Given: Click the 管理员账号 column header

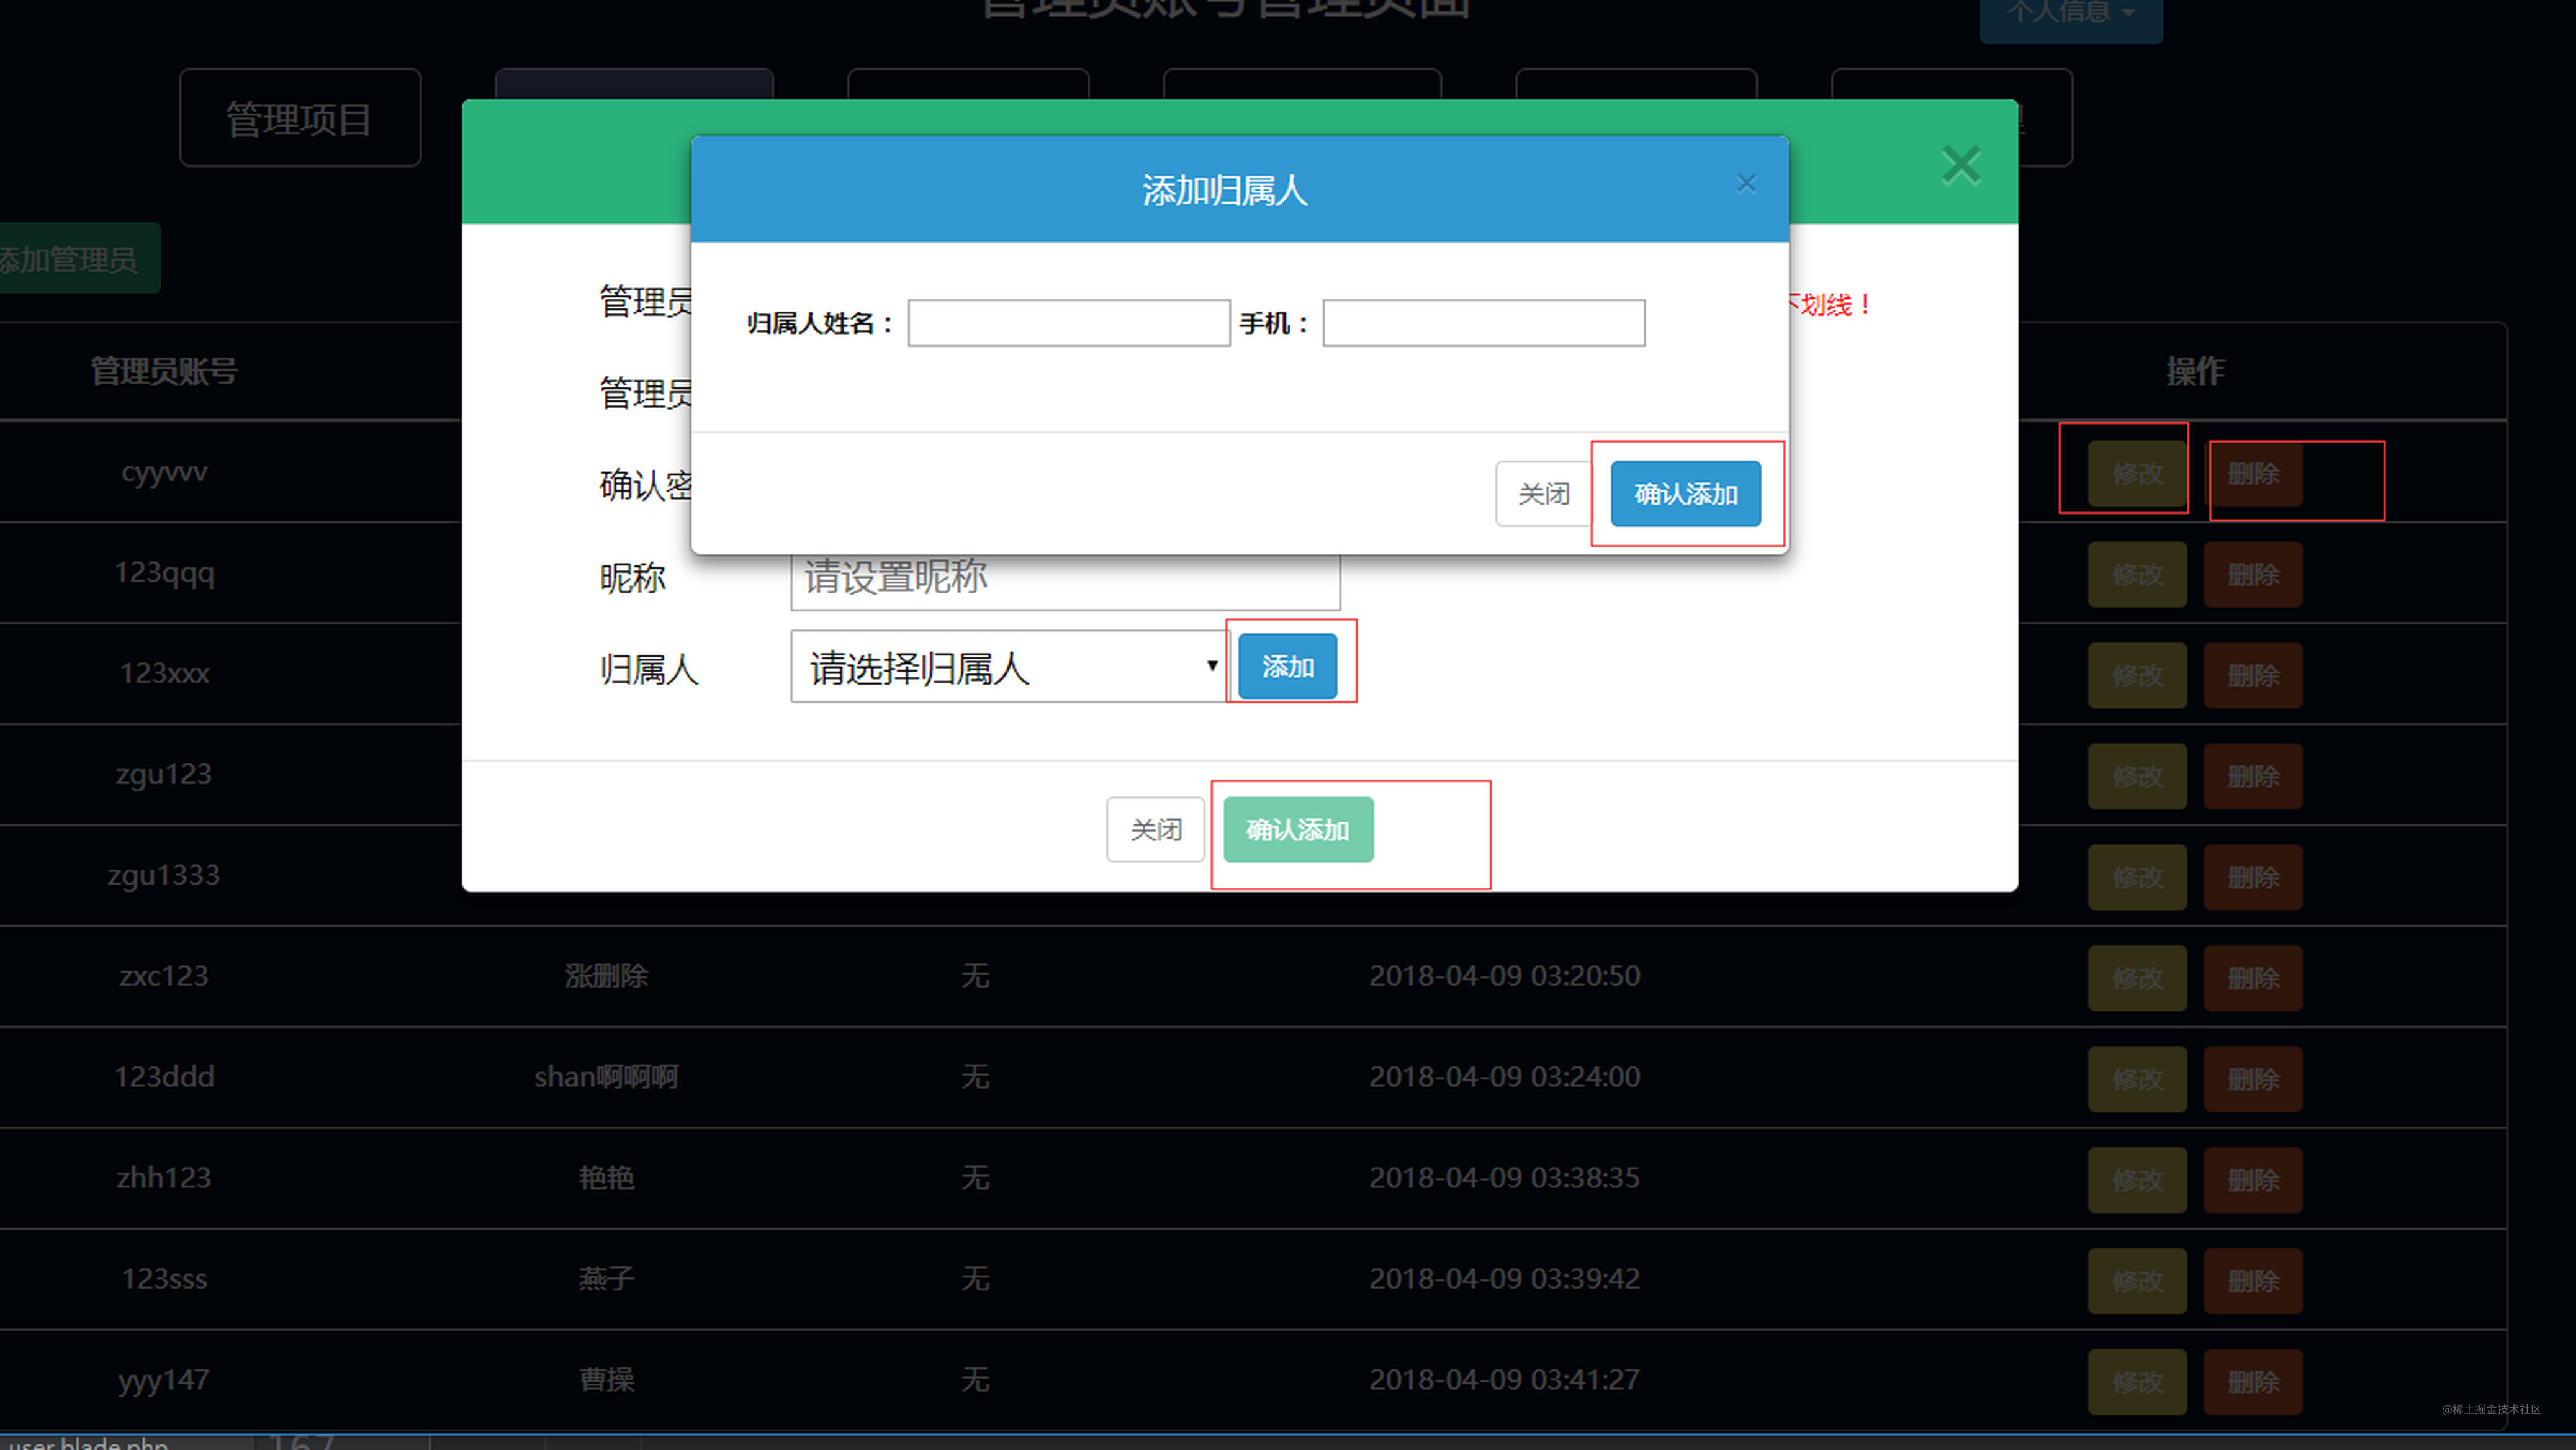Looking at the screenshot, I should tap(164, 371).
